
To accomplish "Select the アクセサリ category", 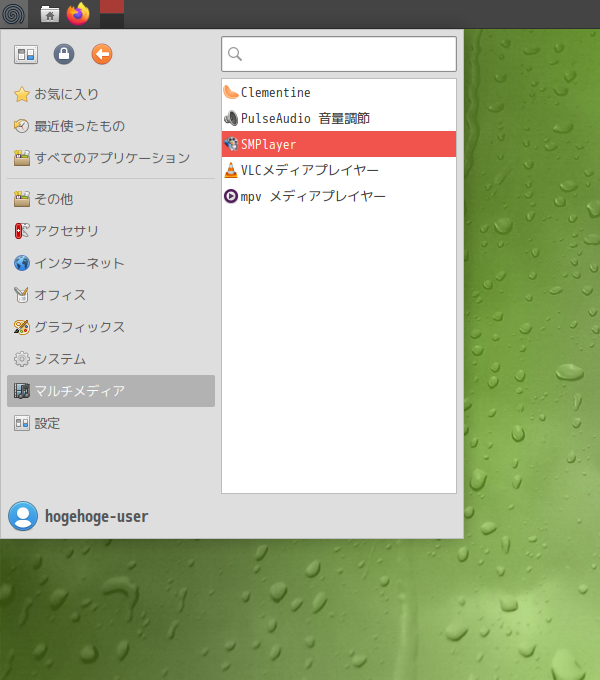I will click(111, 231).
